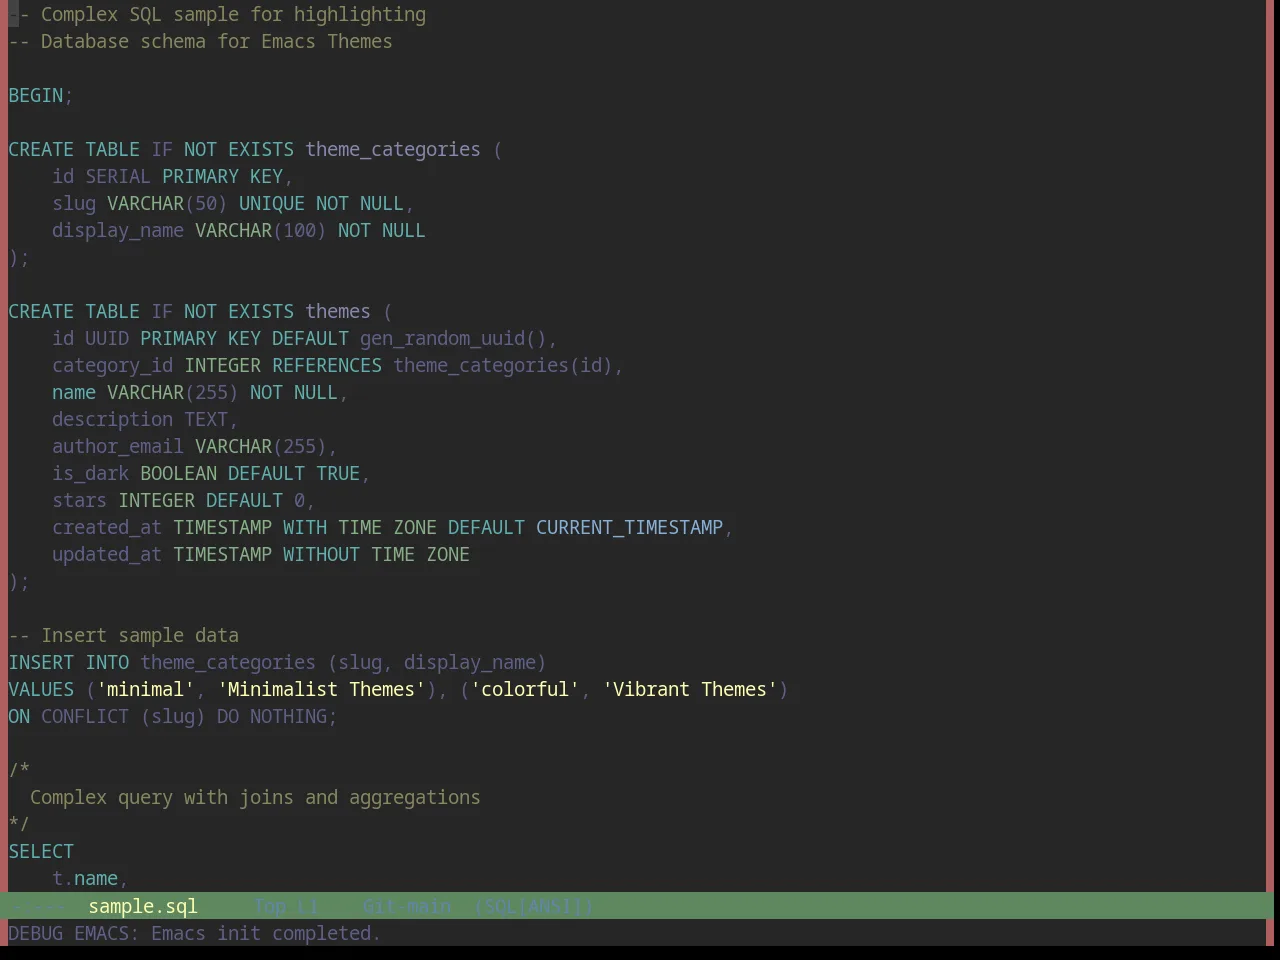
Task: Click 'author_email' column name
Action: (x=118, y=447)
